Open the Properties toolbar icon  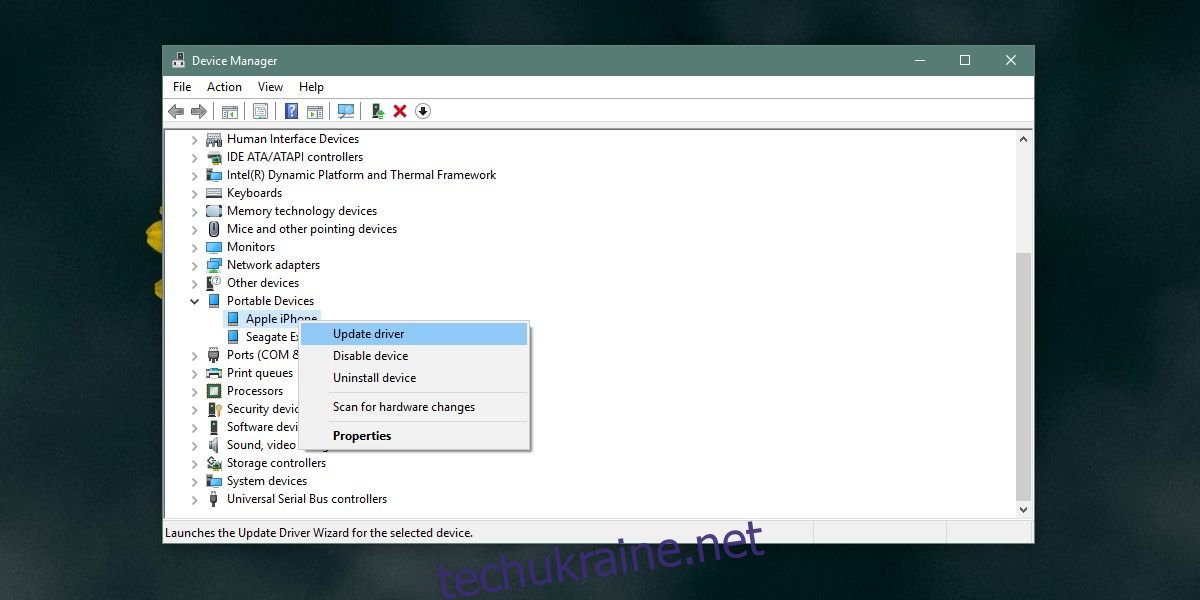click(261, 111)
